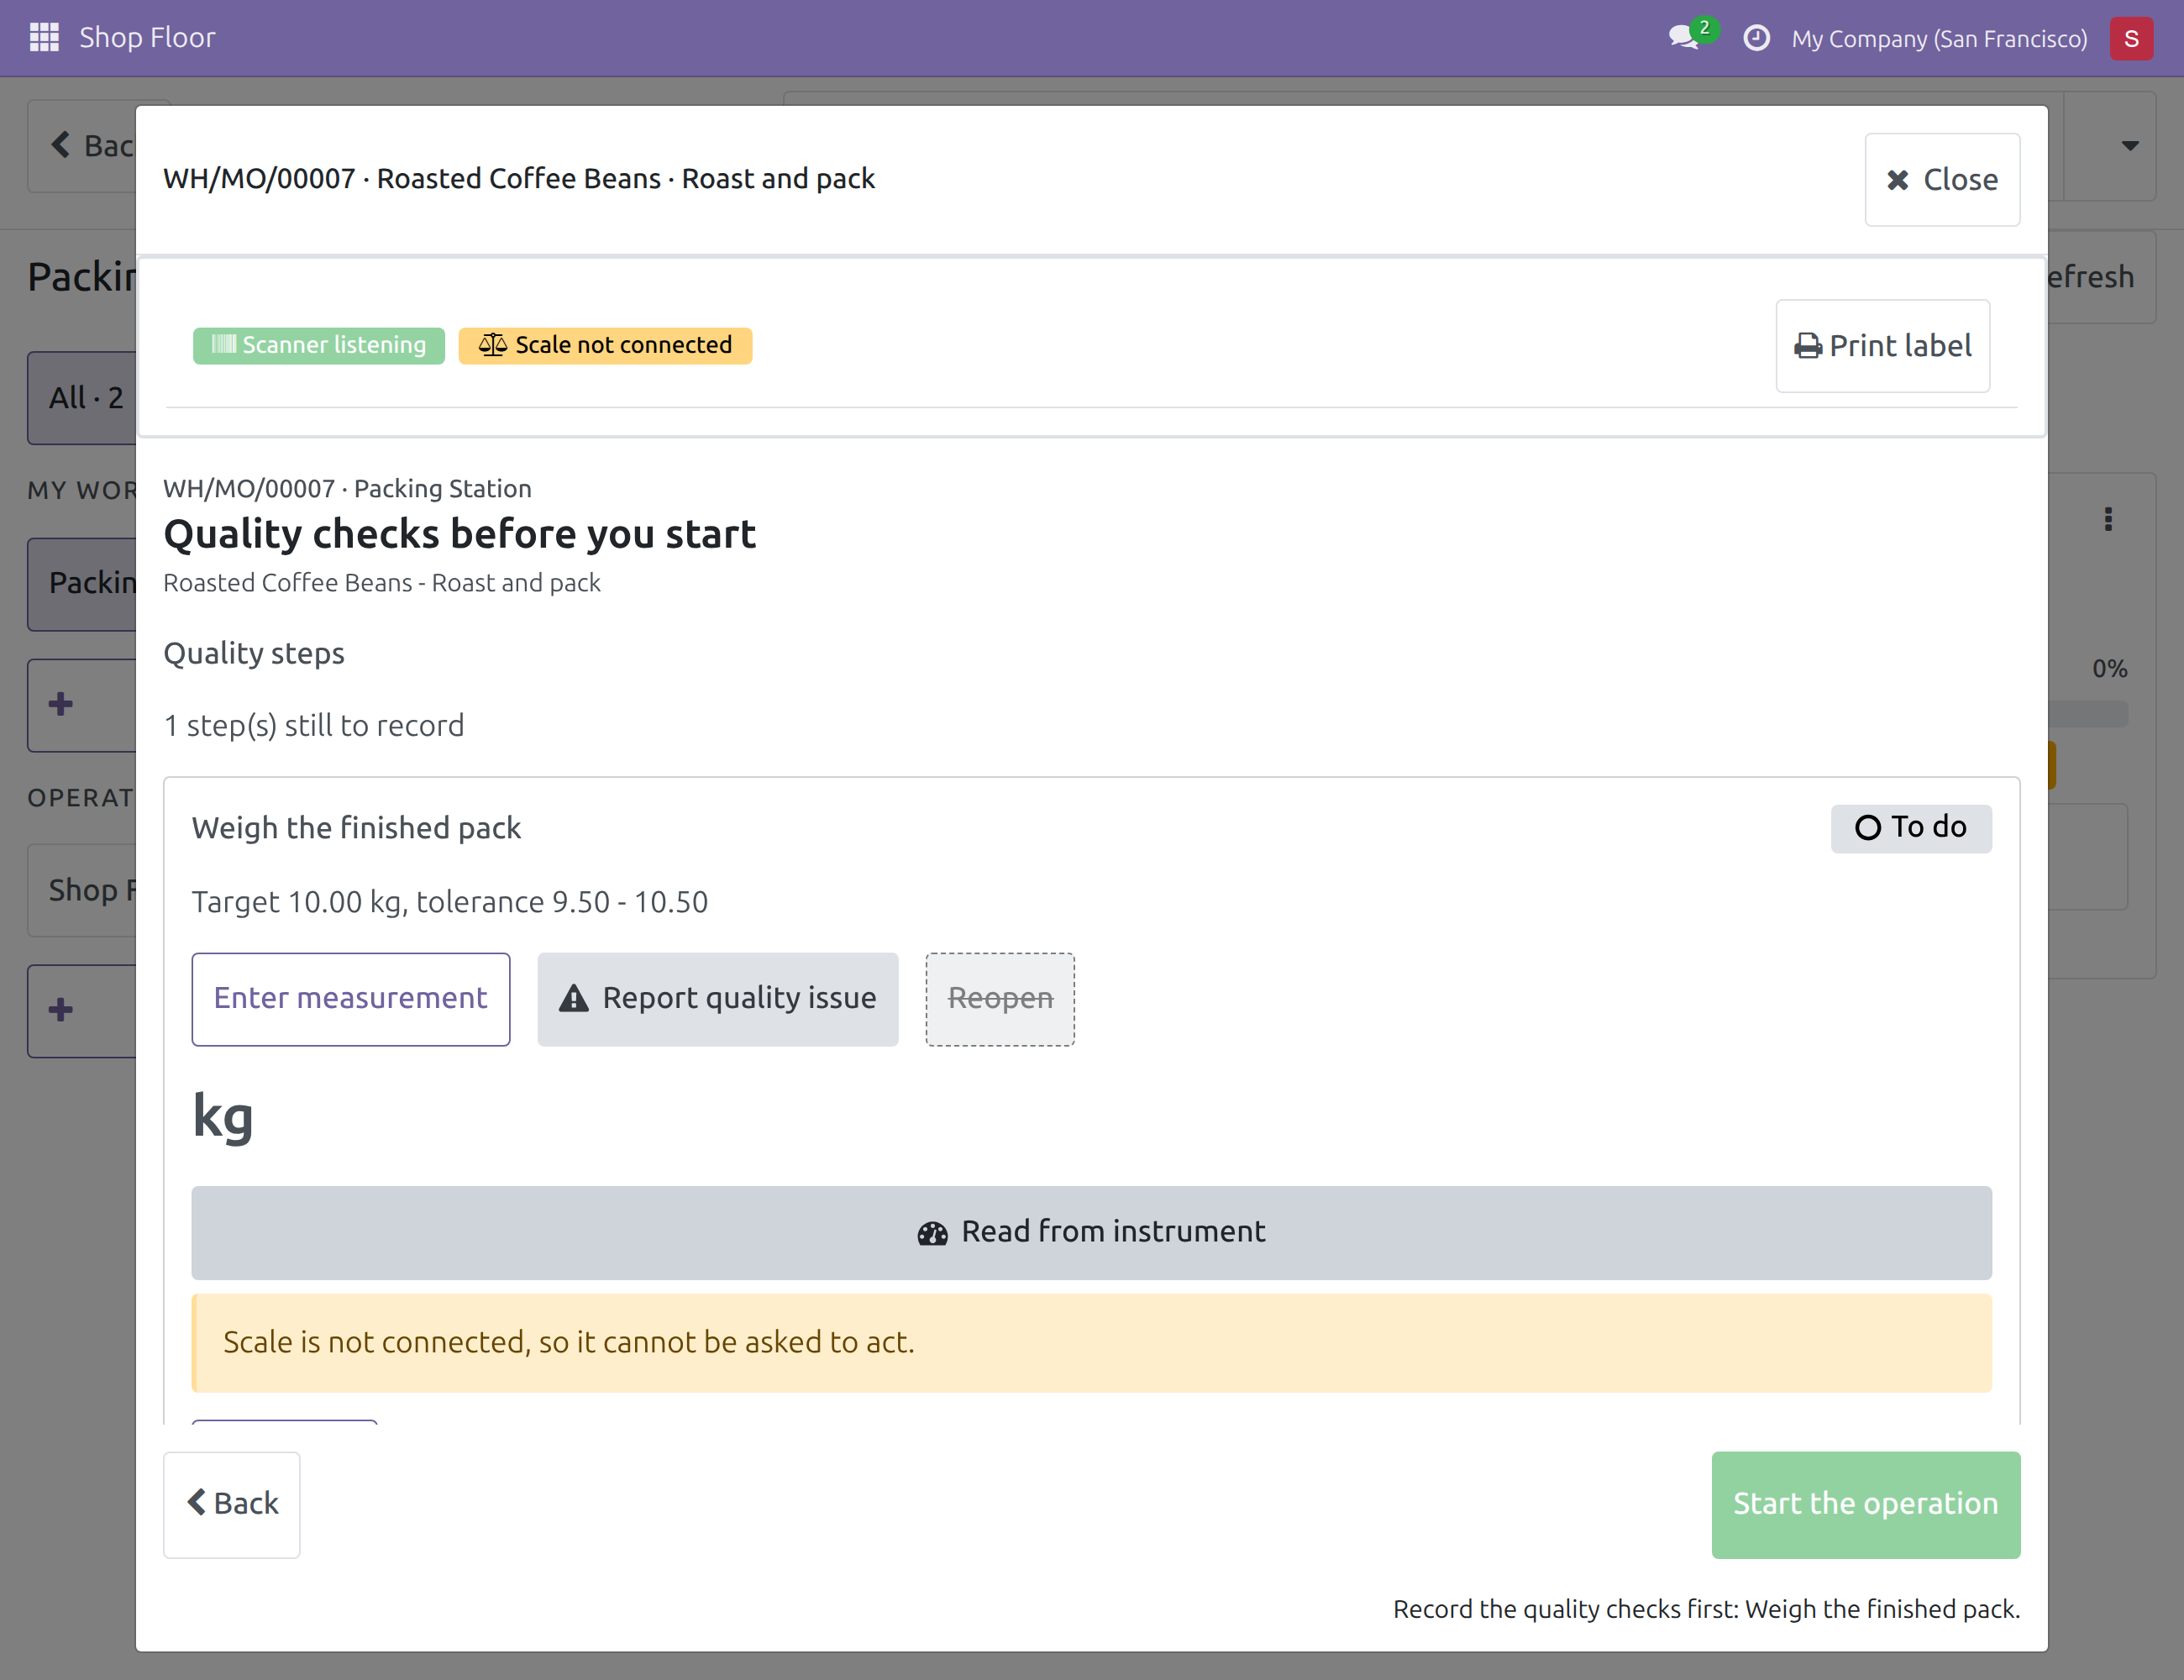Open the Shop Floor menu title
2184x1680 pixels.
147,38
